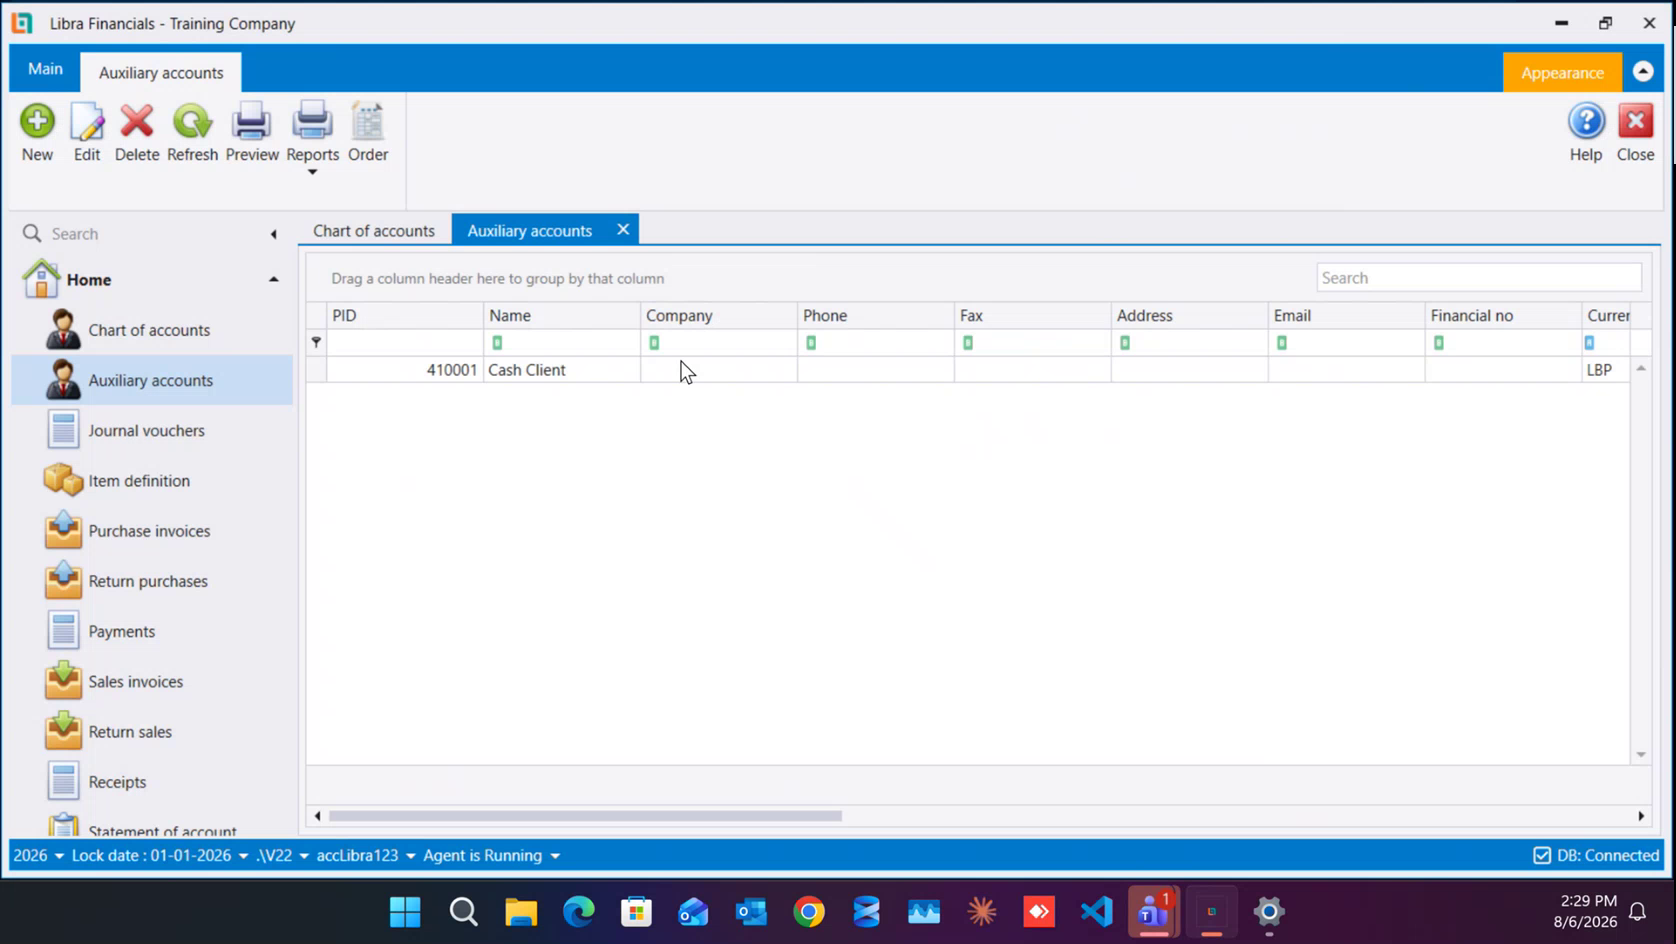Click the New record toolbar icon

pos(37,122)
